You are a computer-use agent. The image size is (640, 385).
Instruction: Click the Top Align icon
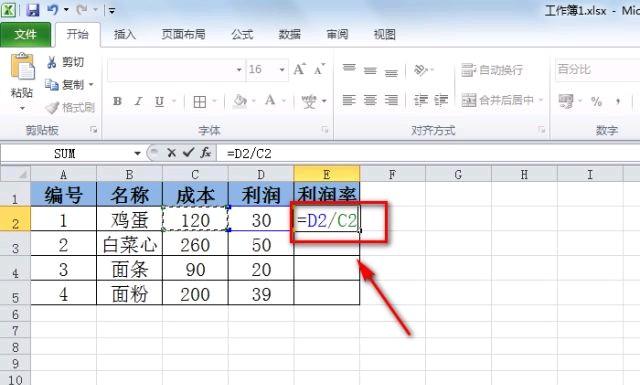349,69
